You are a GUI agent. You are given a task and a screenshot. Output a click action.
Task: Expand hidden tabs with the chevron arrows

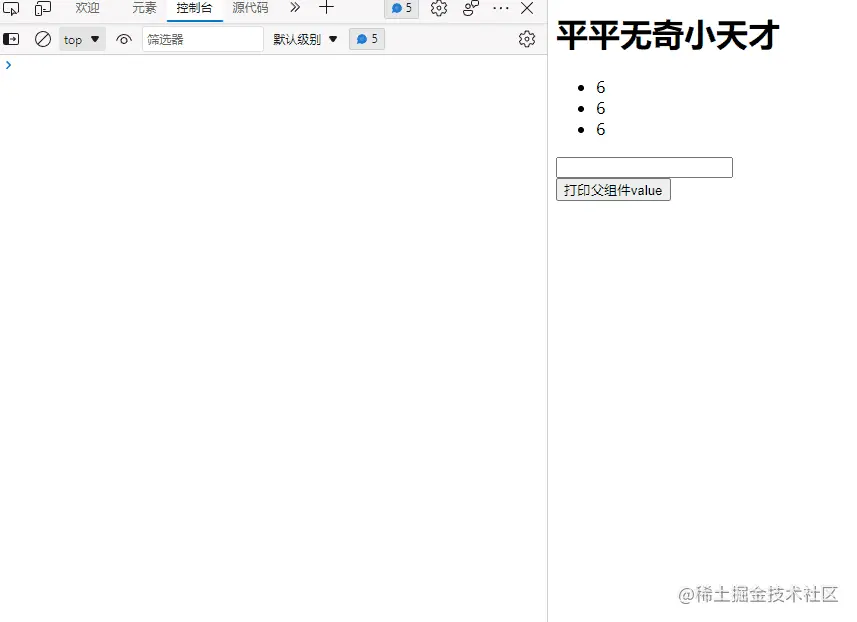coord(294,8)
